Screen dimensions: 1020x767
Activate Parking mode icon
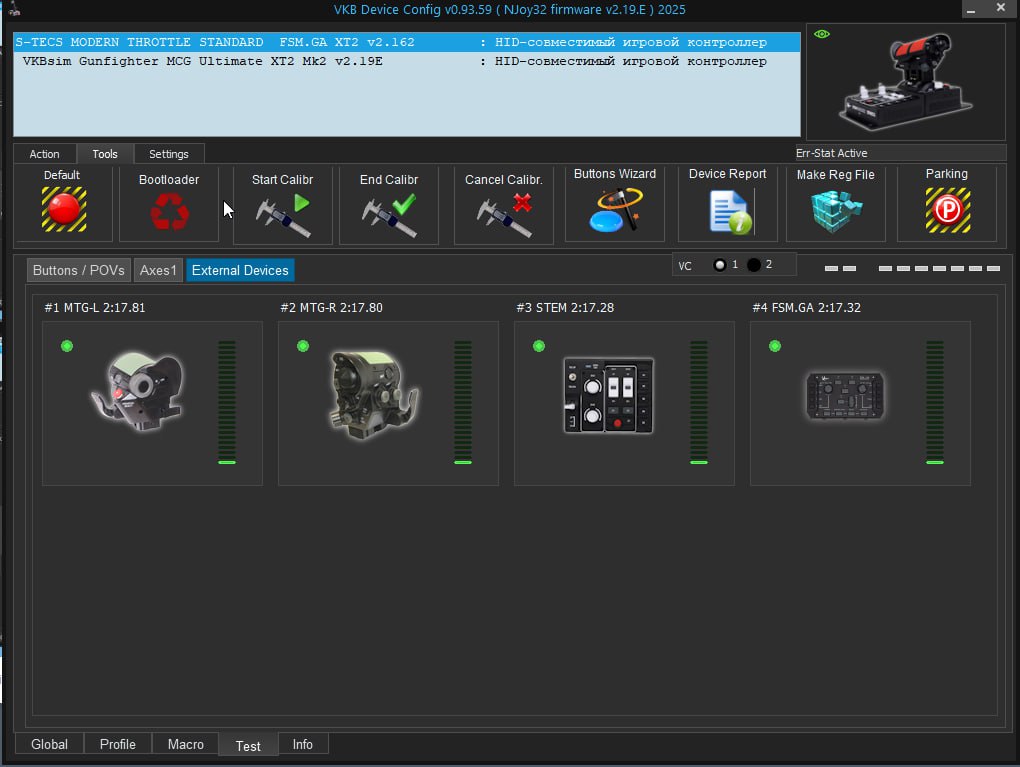coord(946,210)
